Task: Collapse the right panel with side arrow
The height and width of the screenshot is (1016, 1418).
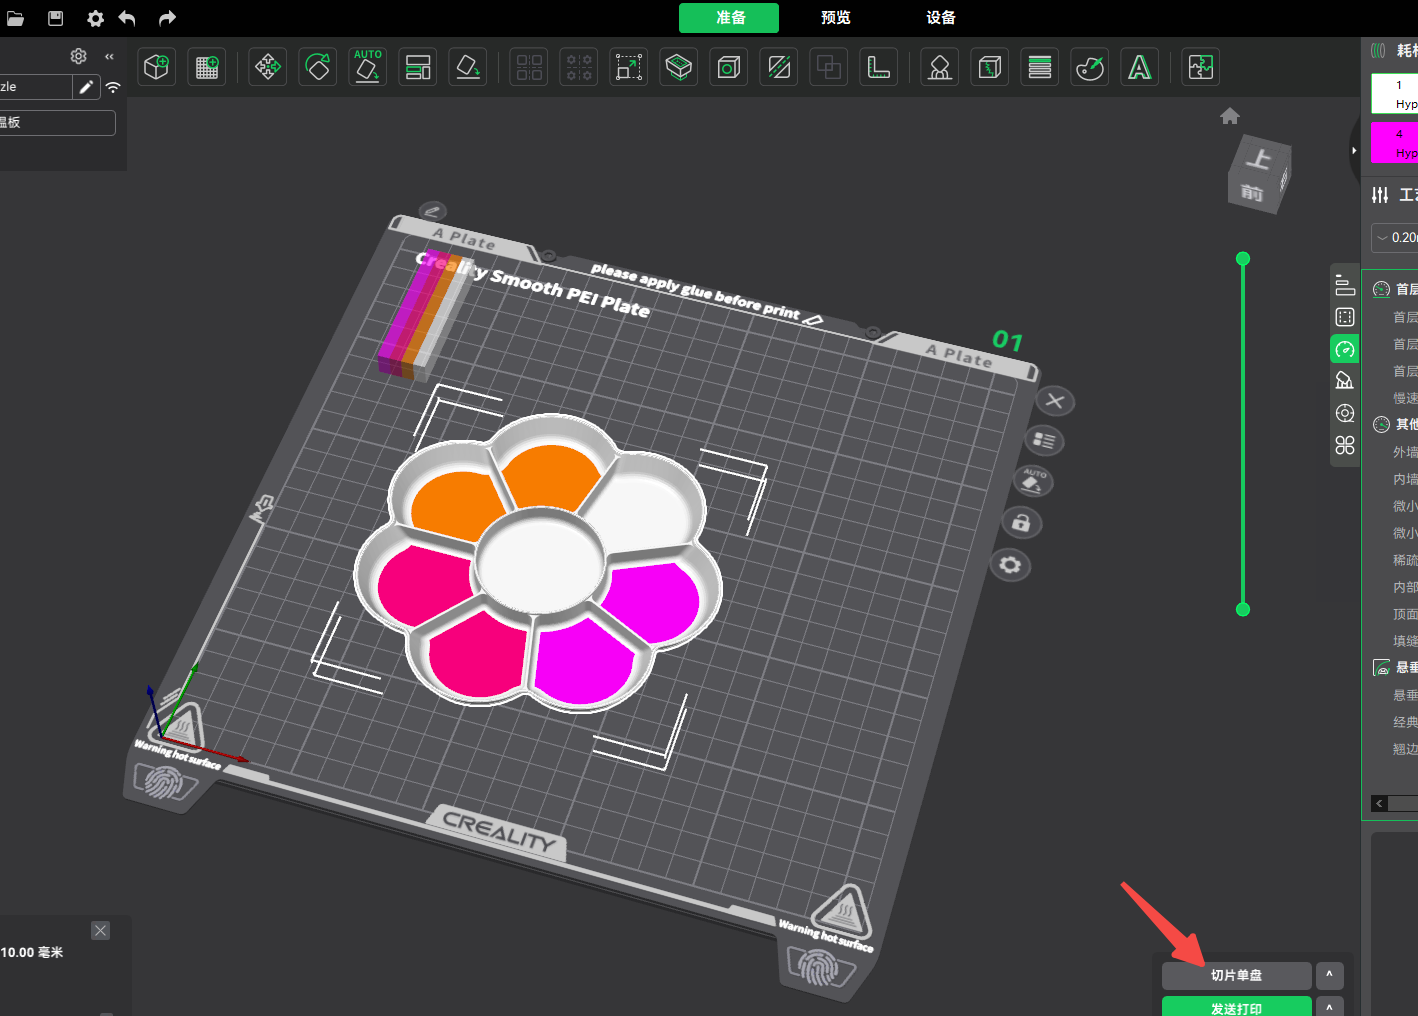Action: point(1354,151)
